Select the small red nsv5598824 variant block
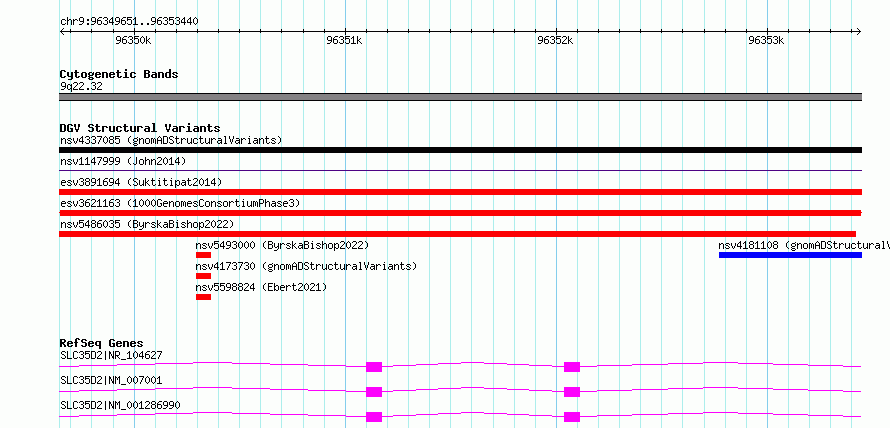Viewport: 890px width, 428px height. pos(203,297)
